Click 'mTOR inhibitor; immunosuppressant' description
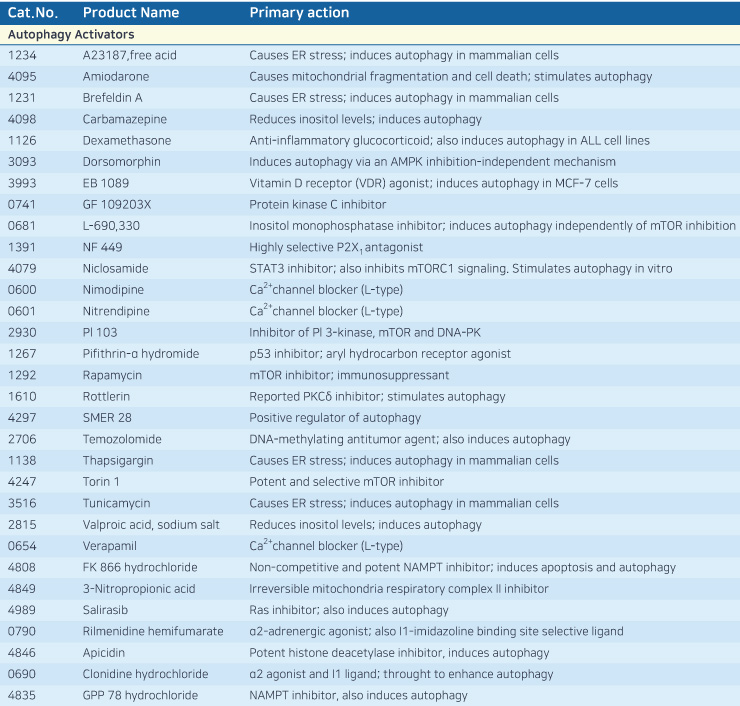This screenshot has height=706, width=740. click(349, 375)
